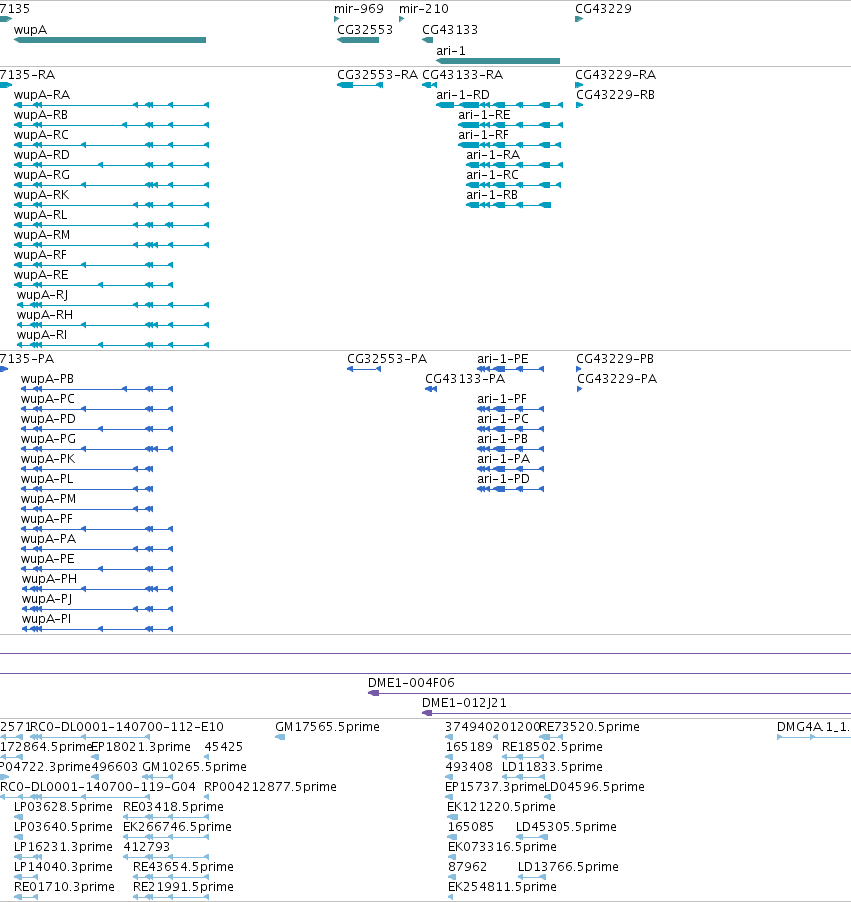The width and height of the screenshot is (851, 902).
Task: Click transcript wupA-RA label
Action: coord(42,95)
